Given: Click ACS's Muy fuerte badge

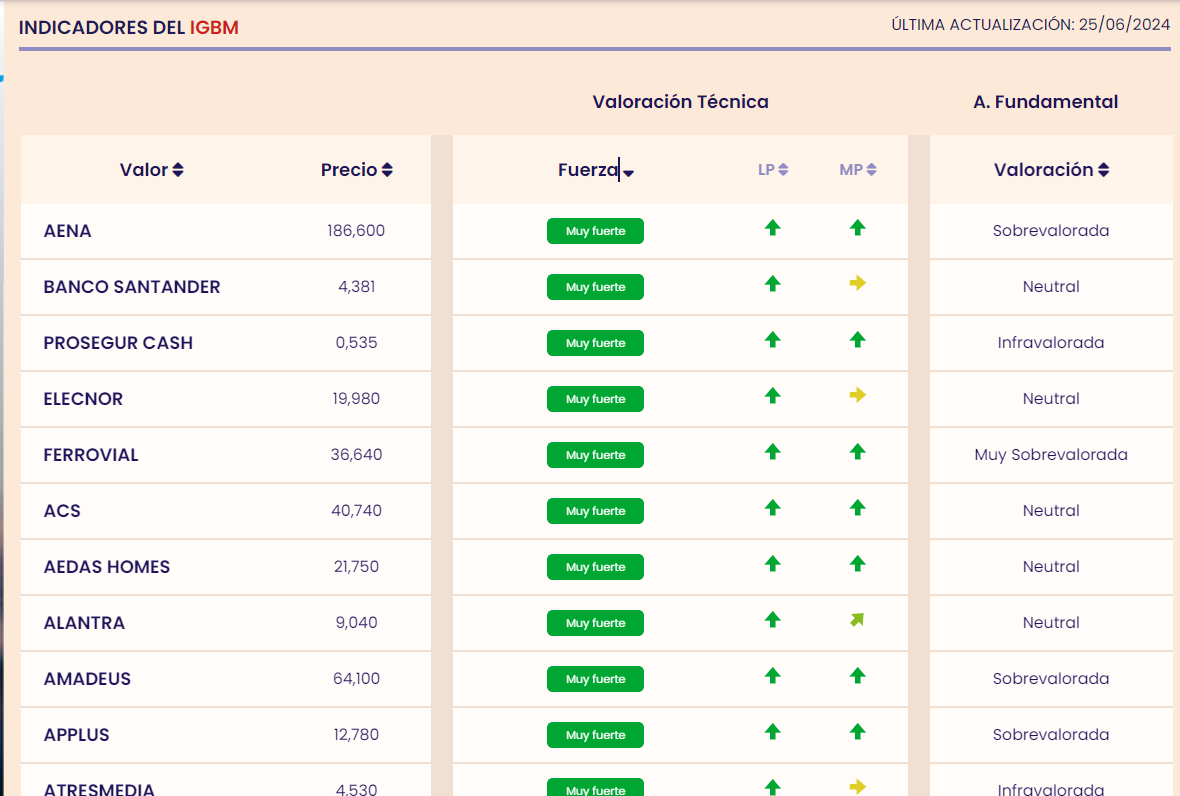Looking at the screenshot, I should (x=595, y=512).
